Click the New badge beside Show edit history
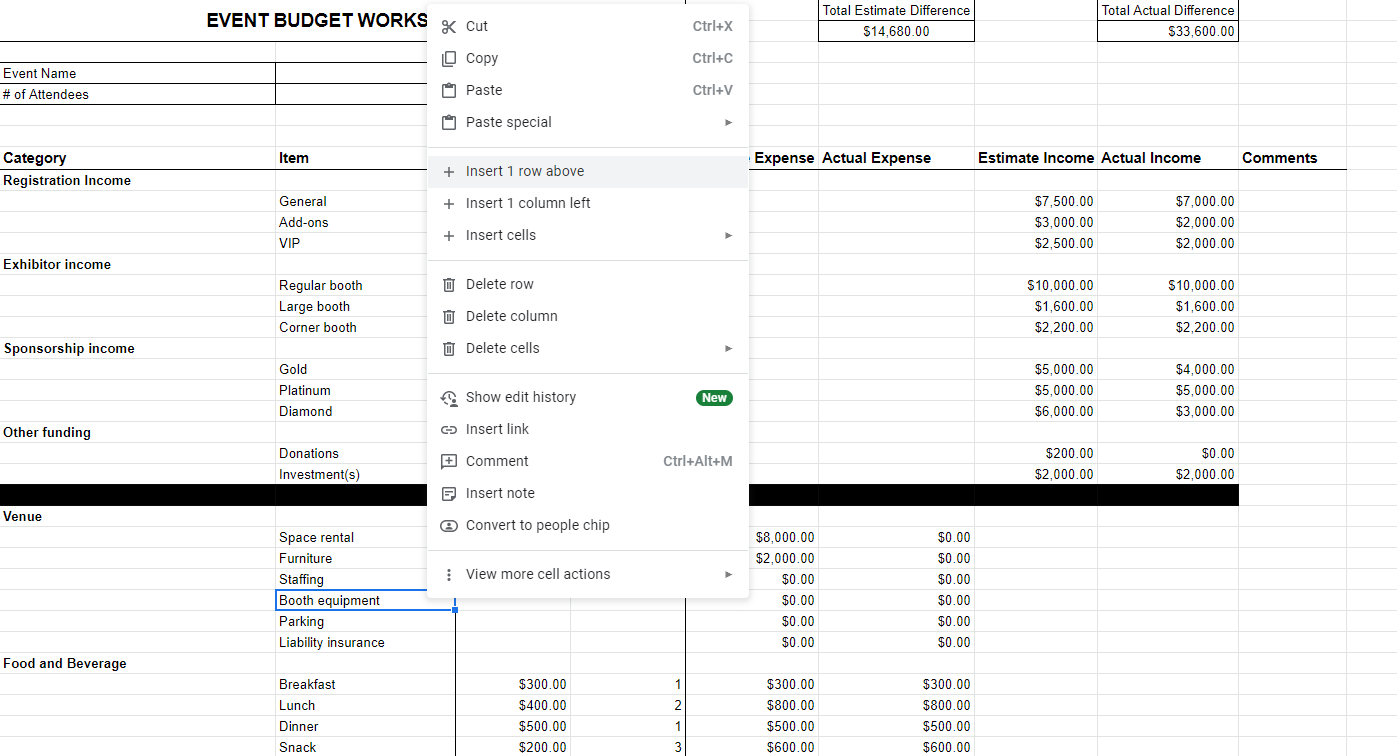 click(x=714, y=397)
